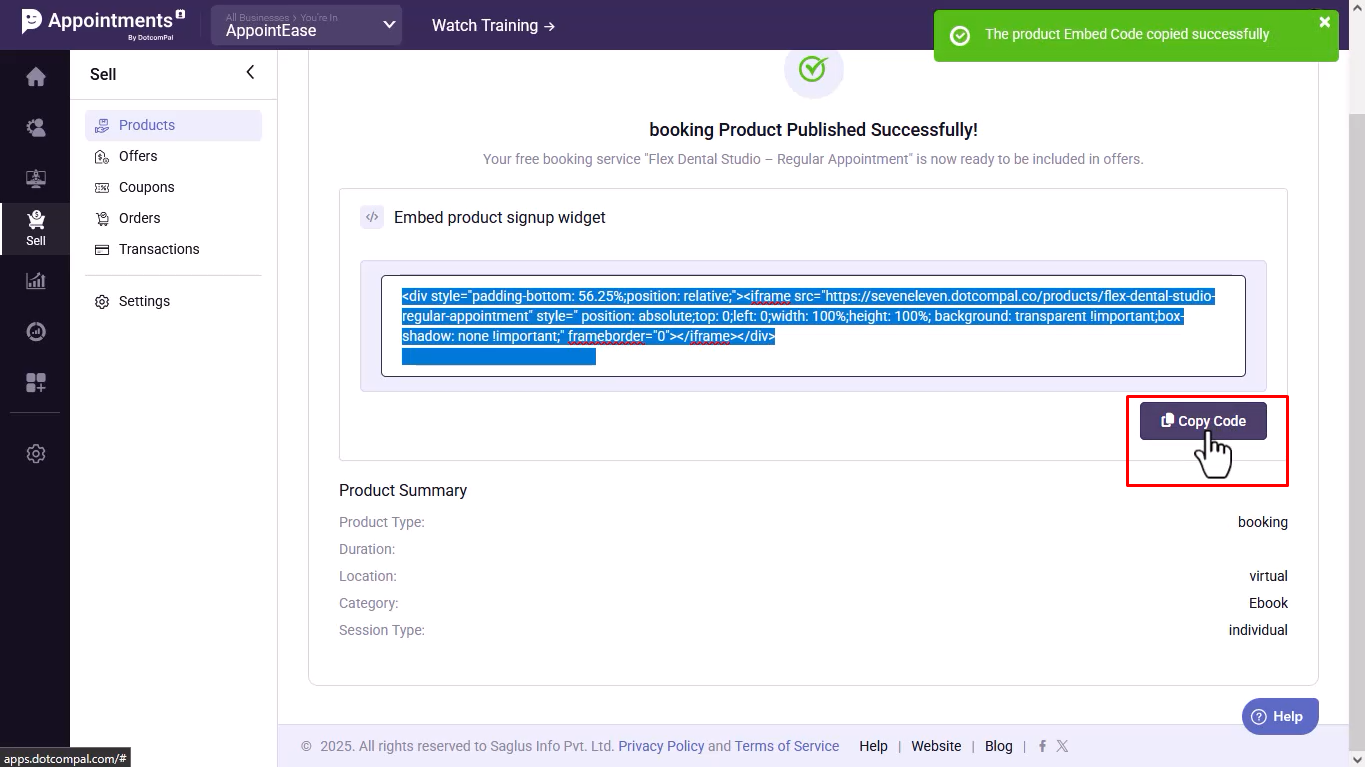Open Transactions in Sell menu
The image size is (1365, 767).
tap(158, 249)
